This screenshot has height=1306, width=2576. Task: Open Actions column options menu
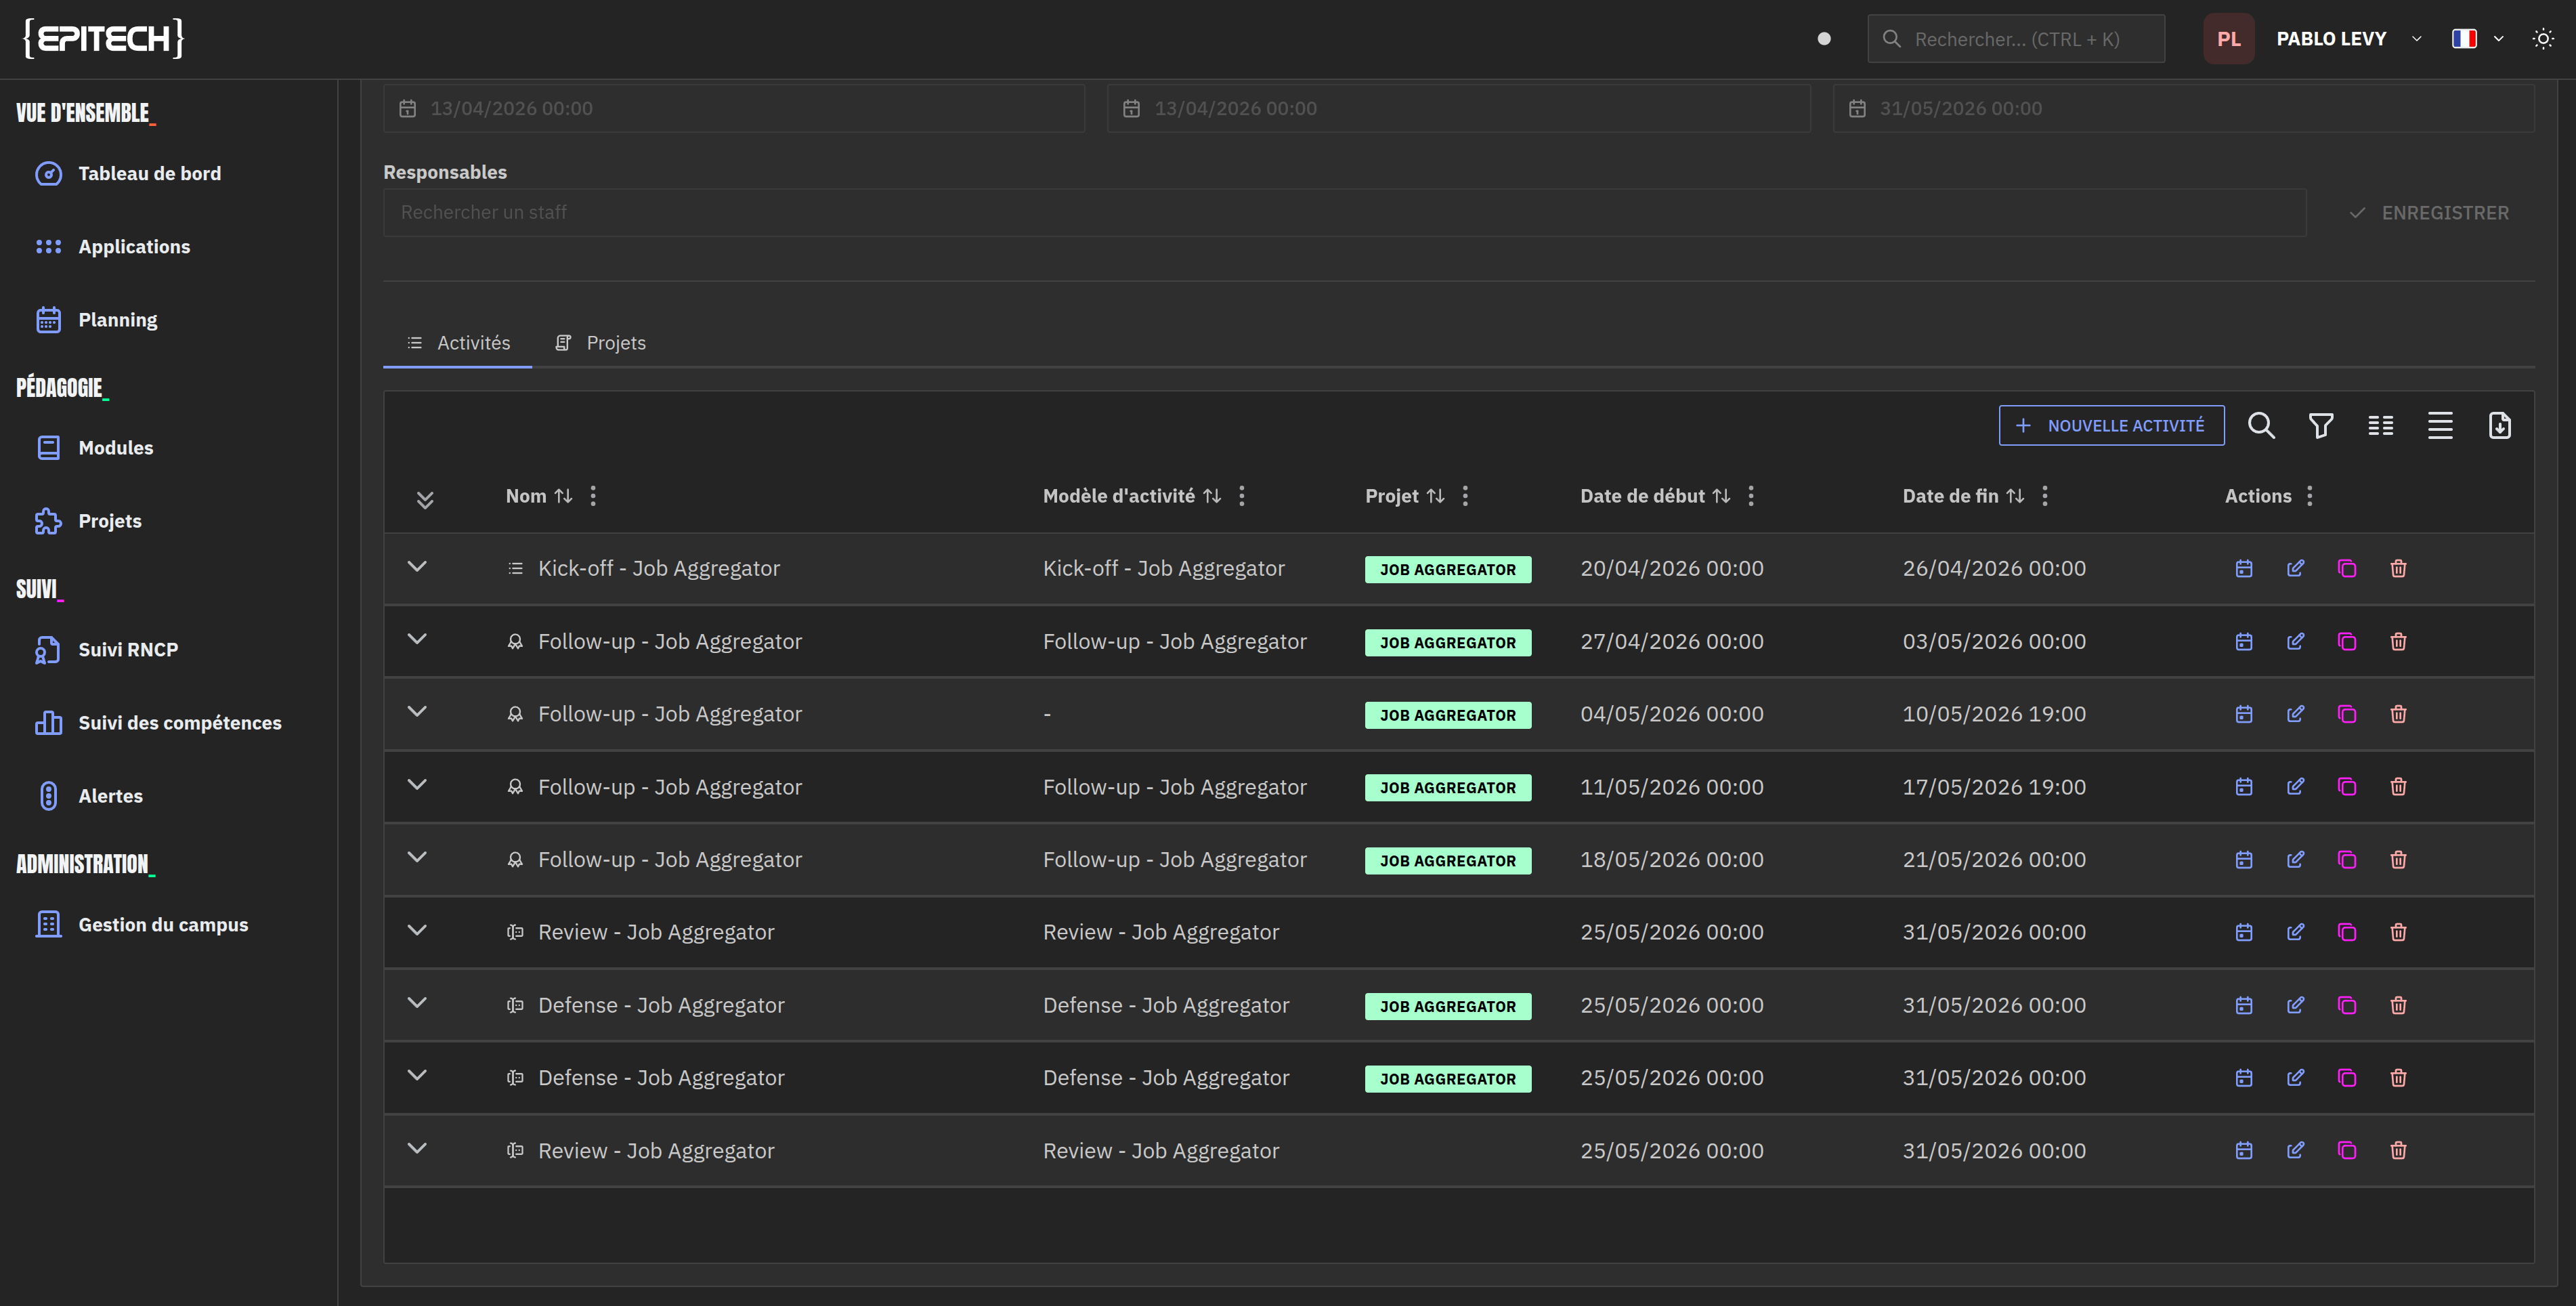[2309, 496]
